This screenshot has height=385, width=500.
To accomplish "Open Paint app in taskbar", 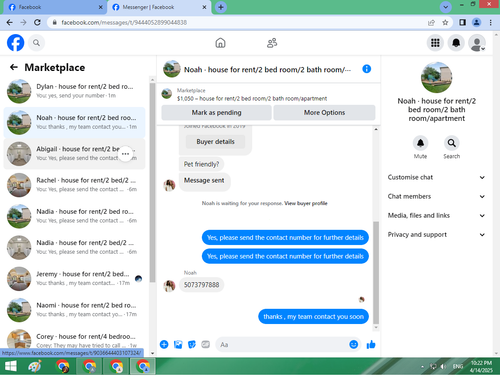I will 35,367.
